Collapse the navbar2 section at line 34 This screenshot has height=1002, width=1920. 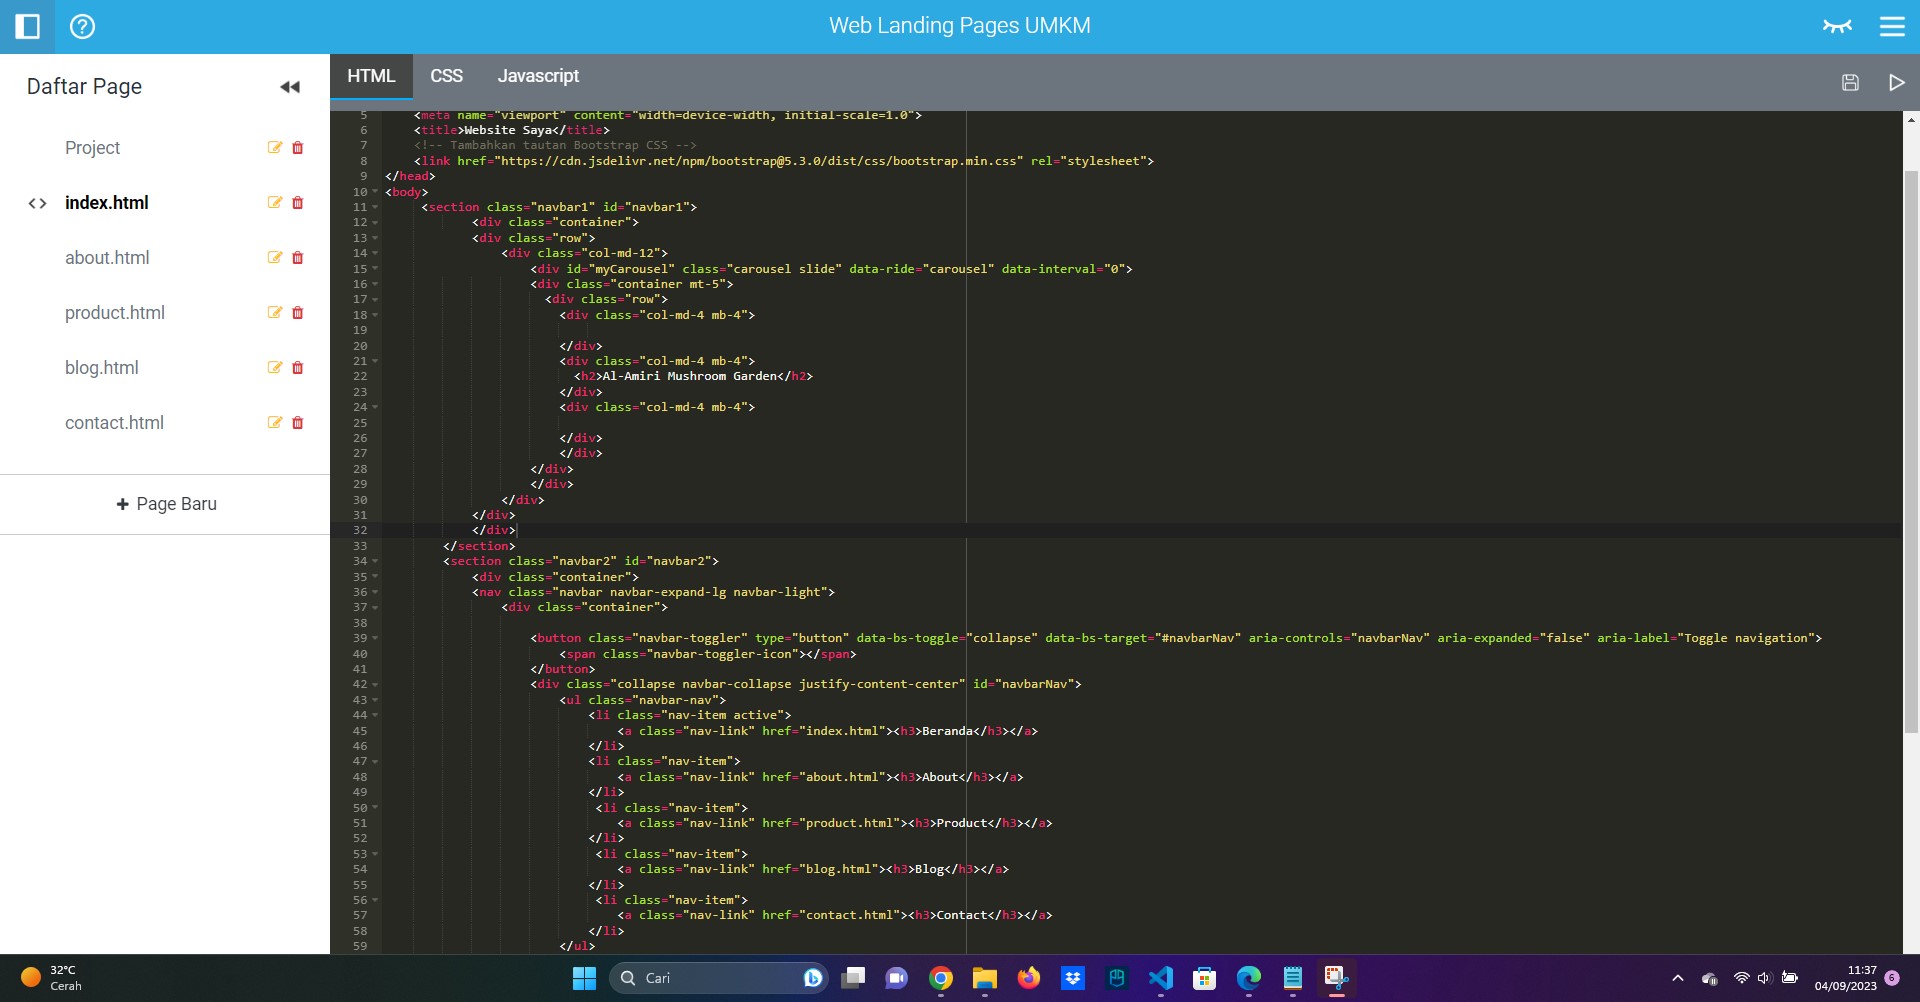pyautogui.click(x=375, y=562)
